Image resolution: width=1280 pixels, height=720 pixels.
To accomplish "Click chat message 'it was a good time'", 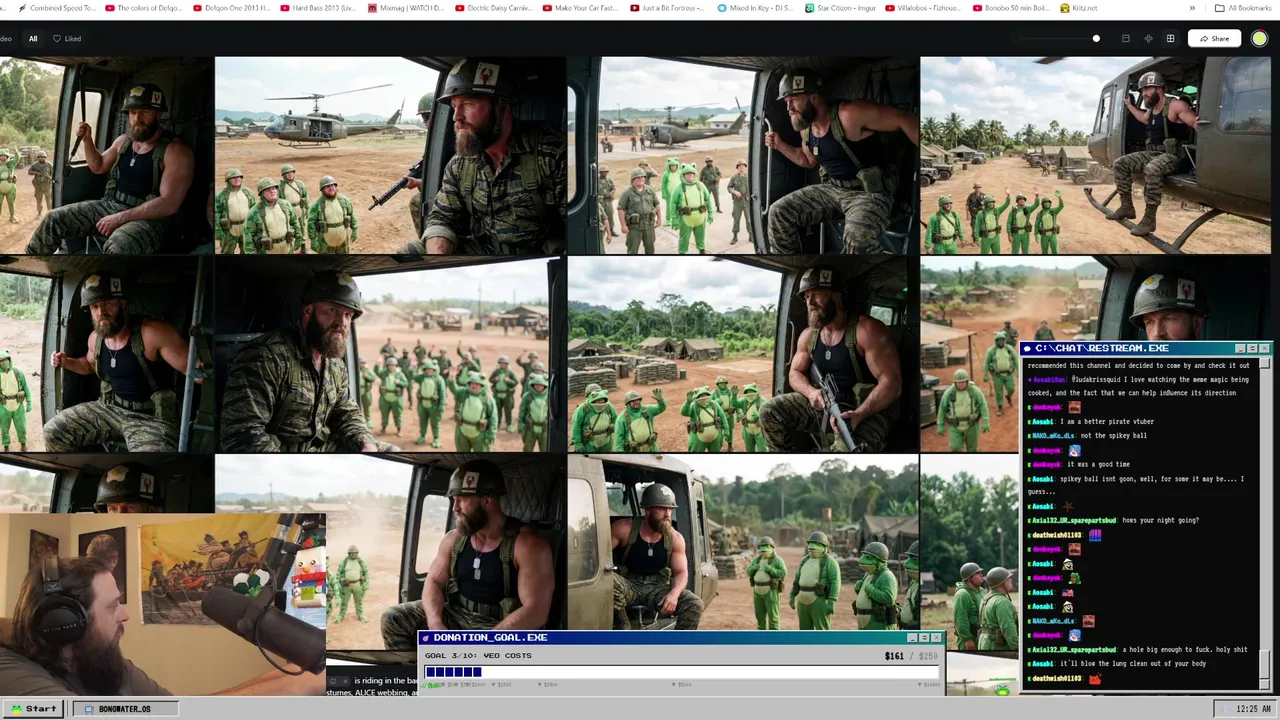I will click(1098, 464).
